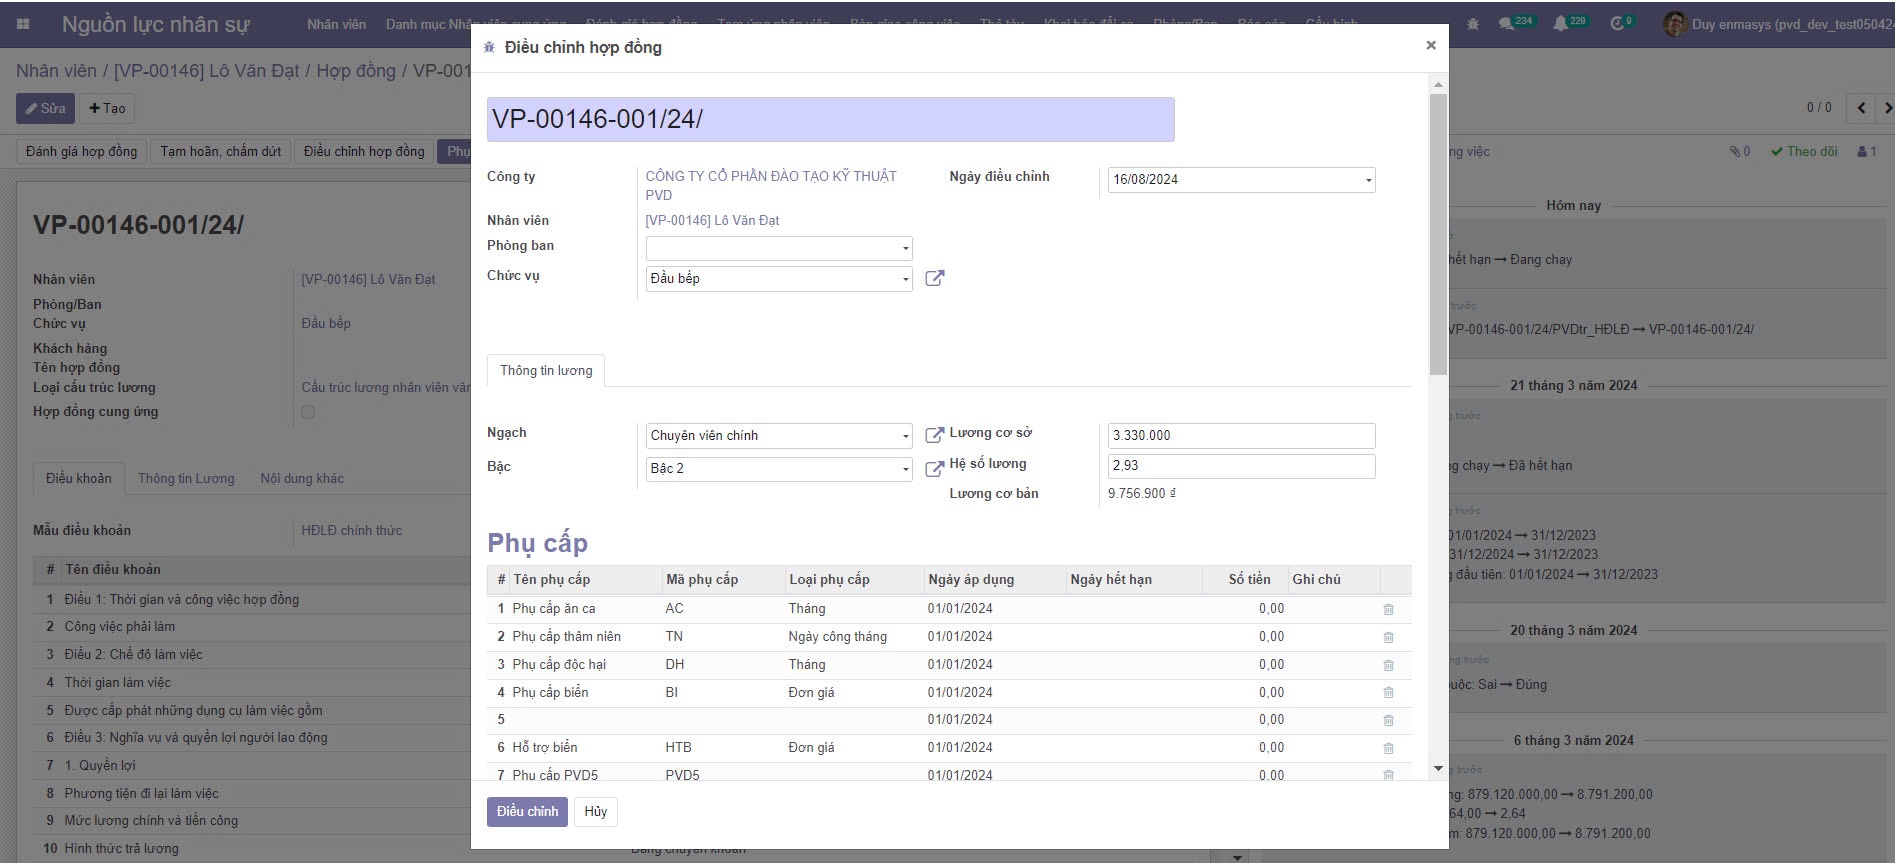
Task: Click the dialog's vertical scrollbar thumb
Action: (1438, 234)
